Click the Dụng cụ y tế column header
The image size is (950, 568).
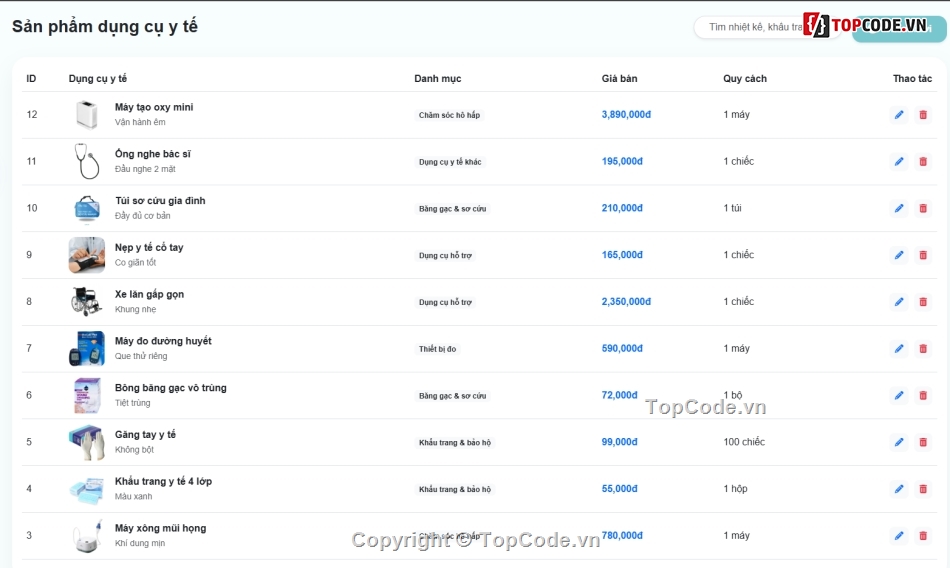98,79
